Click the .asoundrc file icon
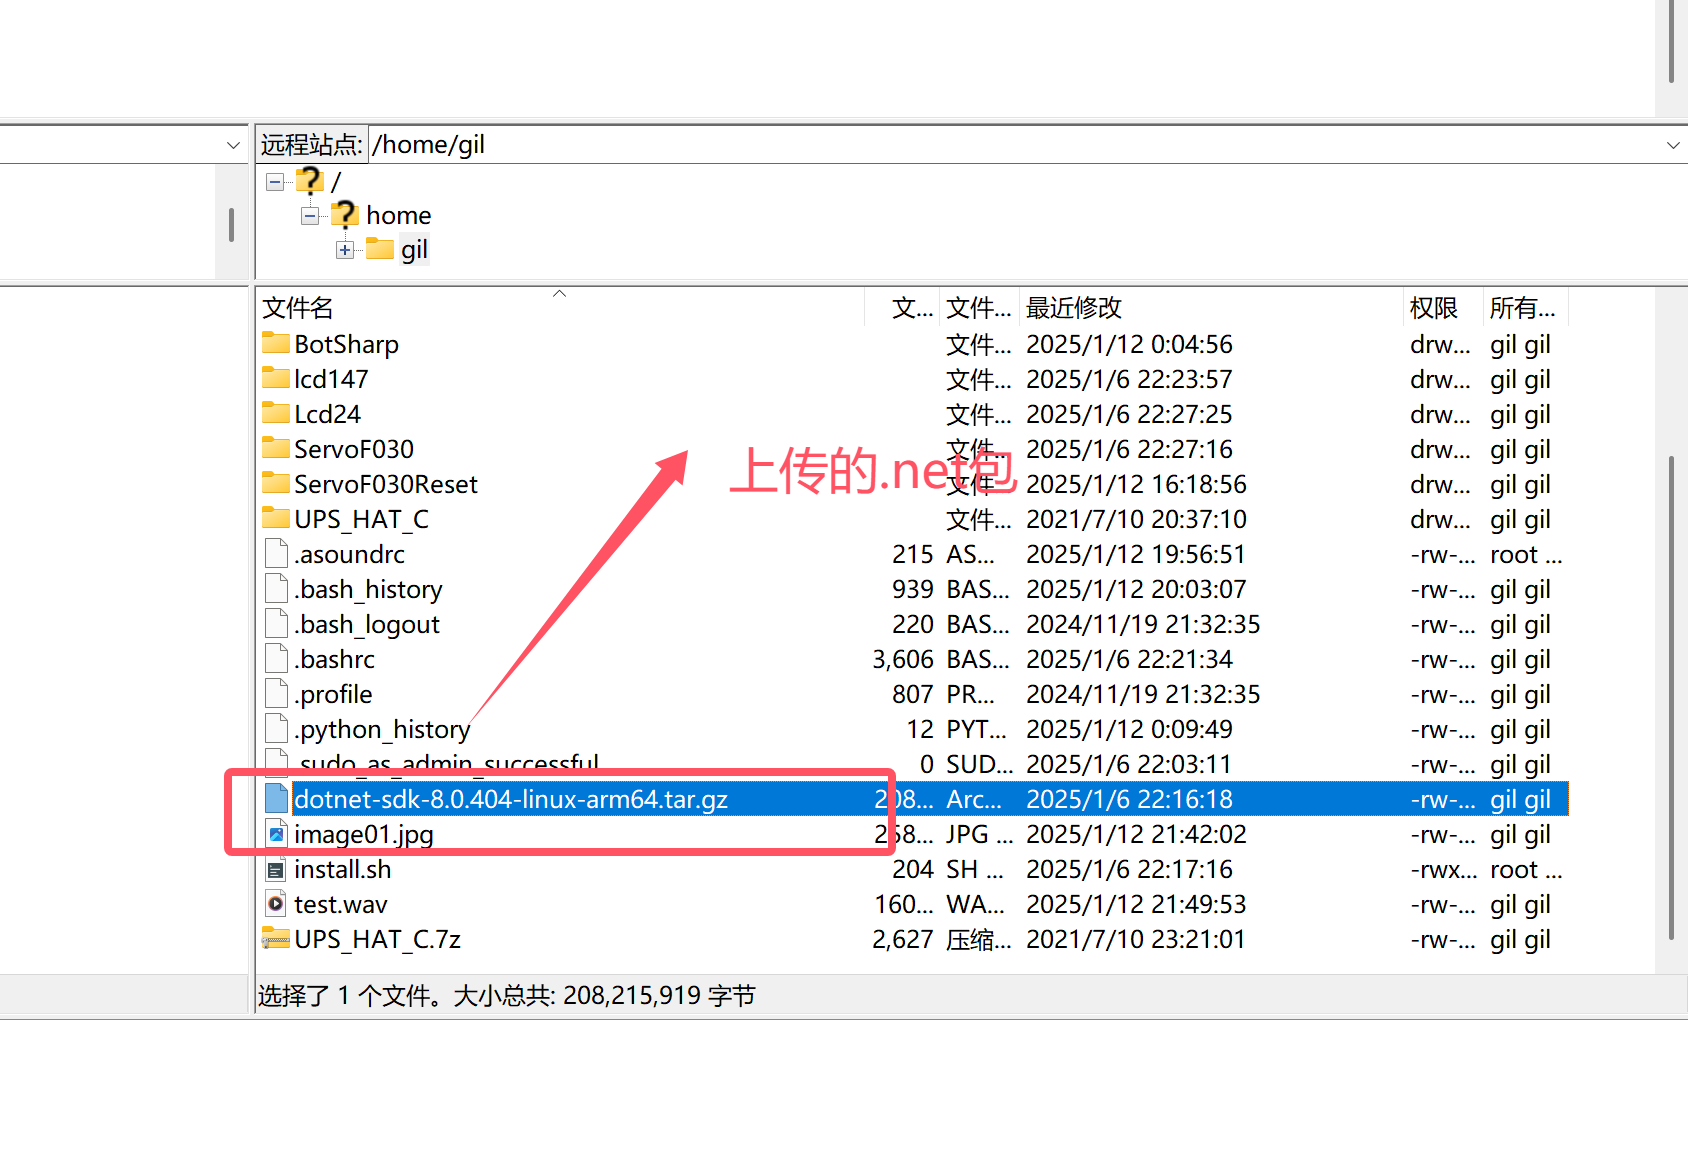Viewport: 1688px width, 1152px height. click(x=276, y=553)
